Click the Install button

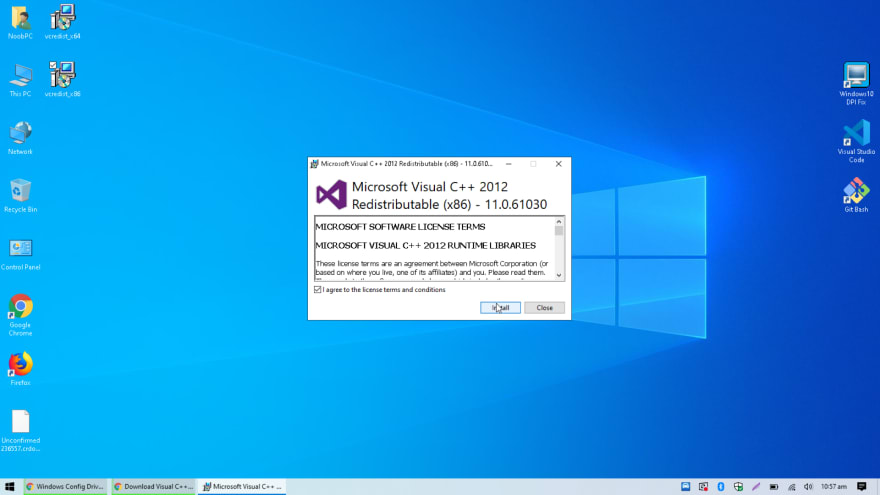(500, 308)
